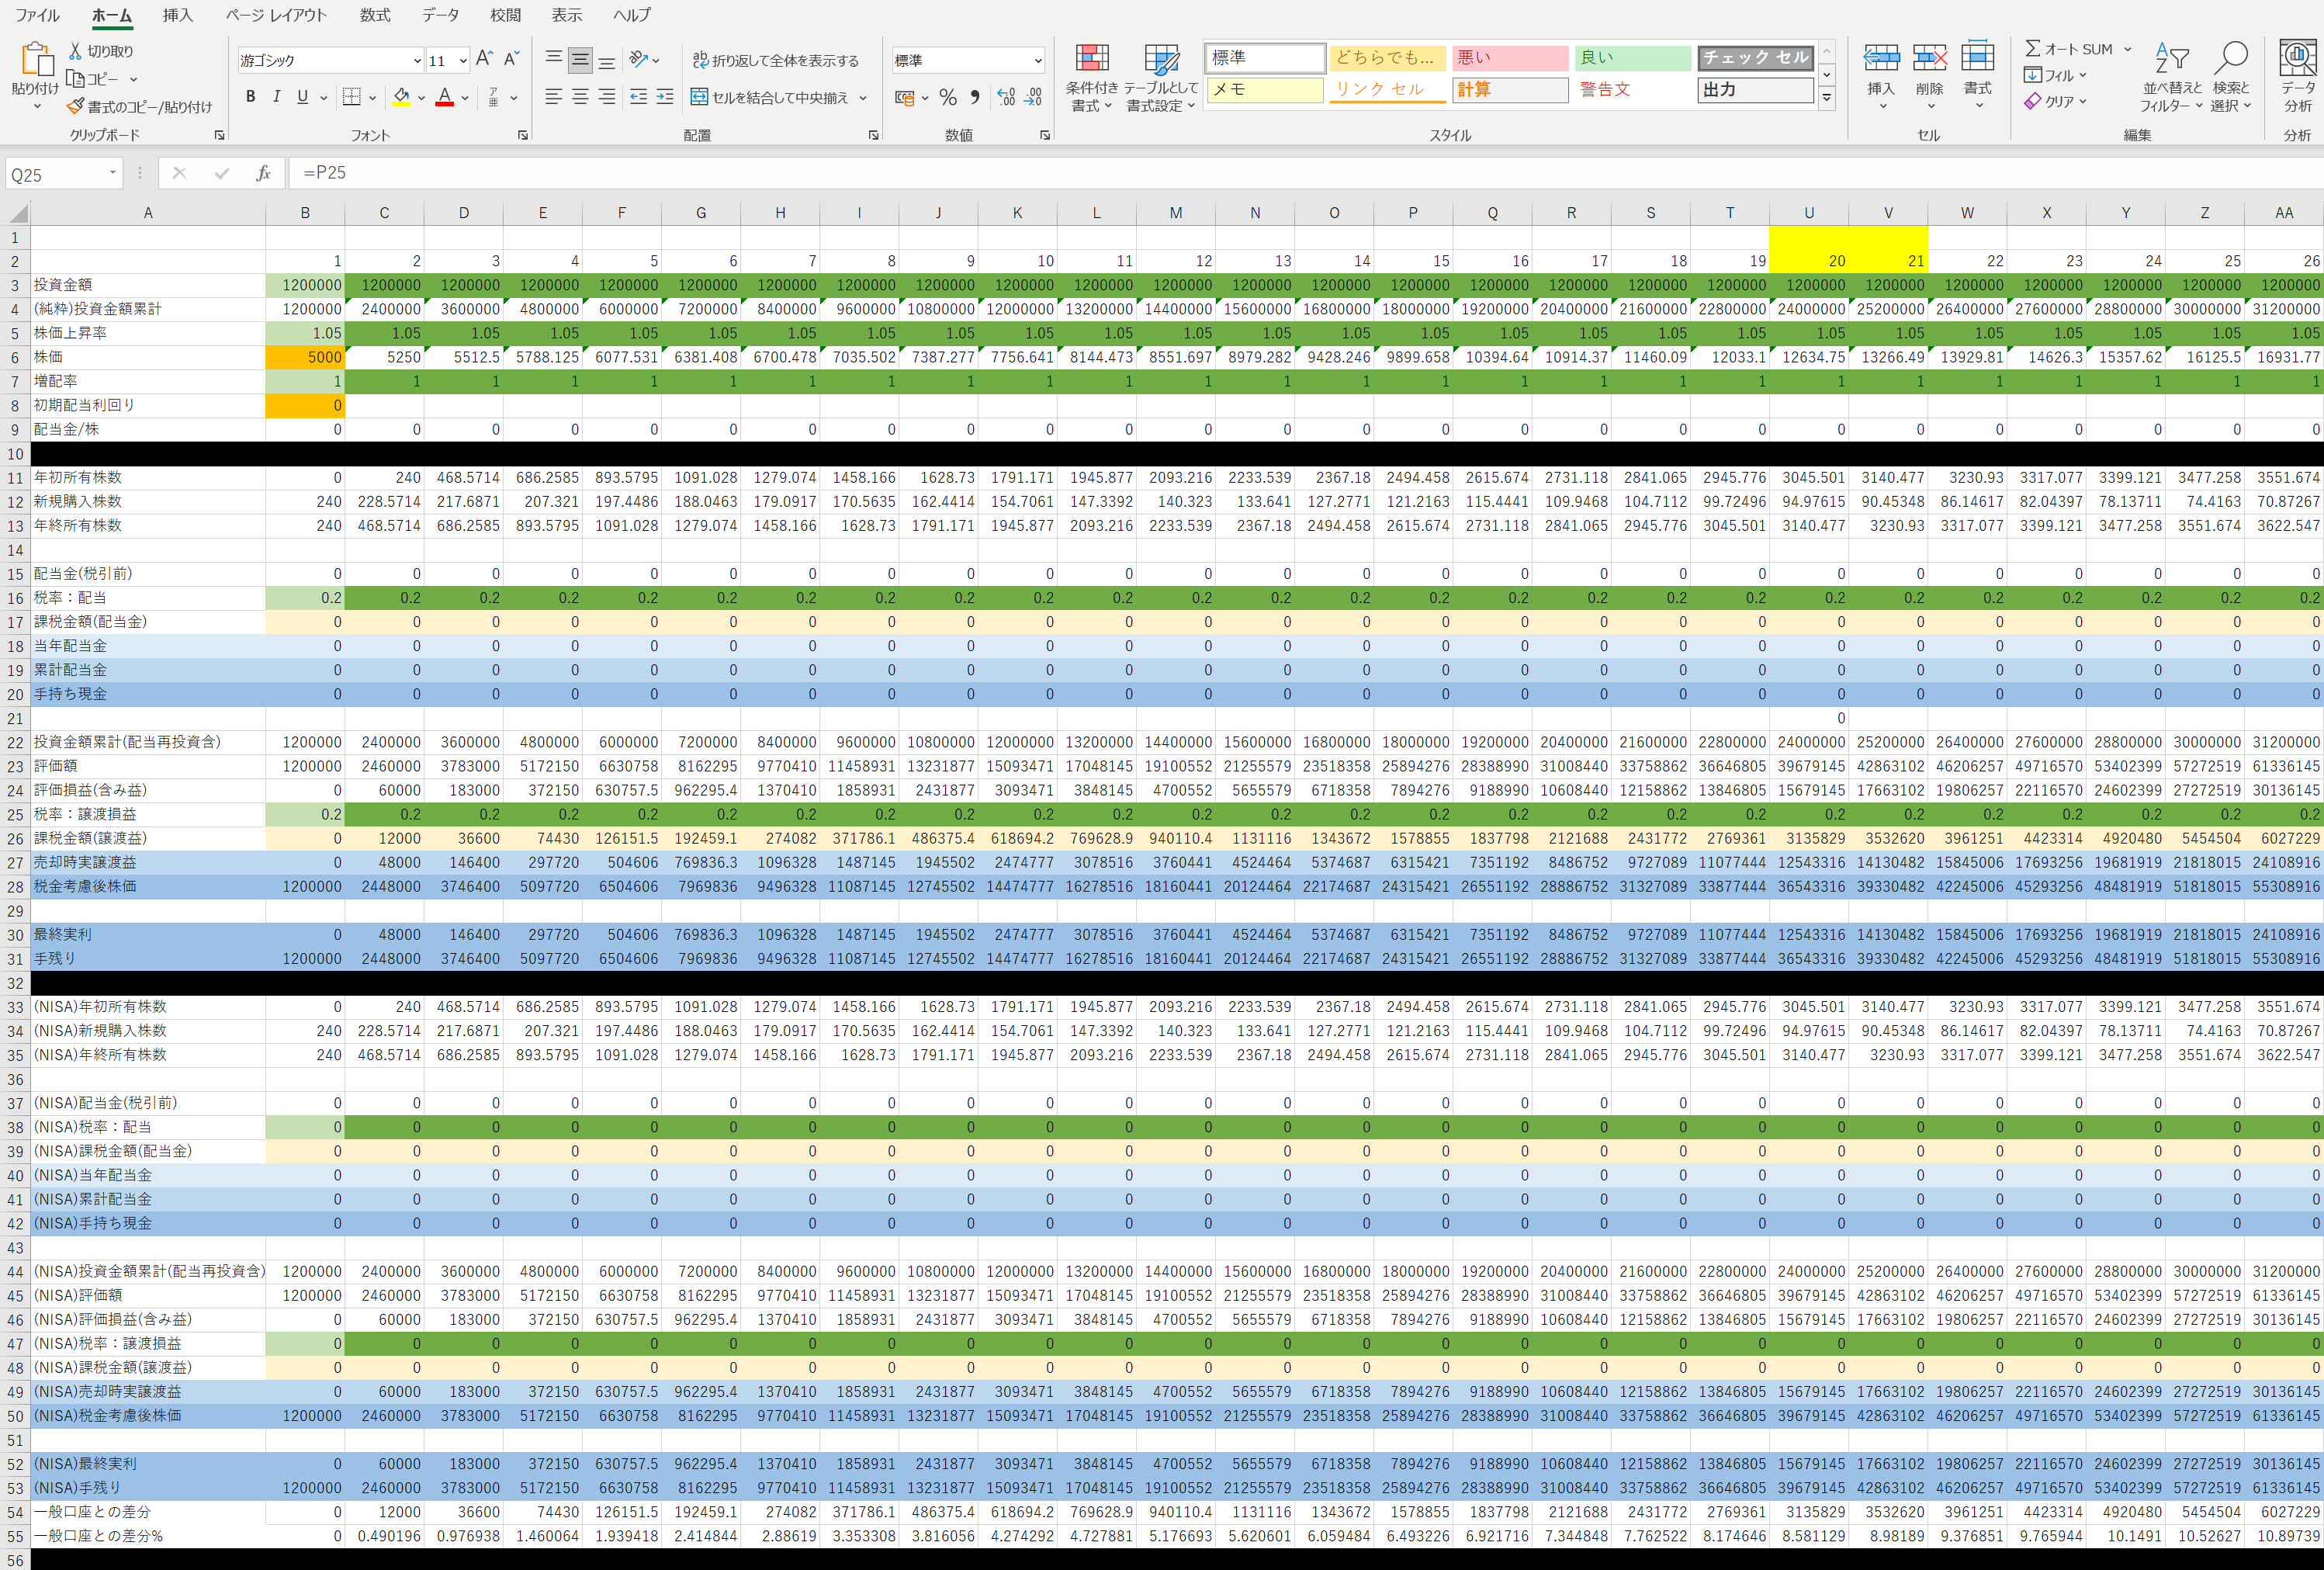The image size is (2324, 1570).
Task: Expand the Name Box dropdown arrow
Action: coord(112,173)
